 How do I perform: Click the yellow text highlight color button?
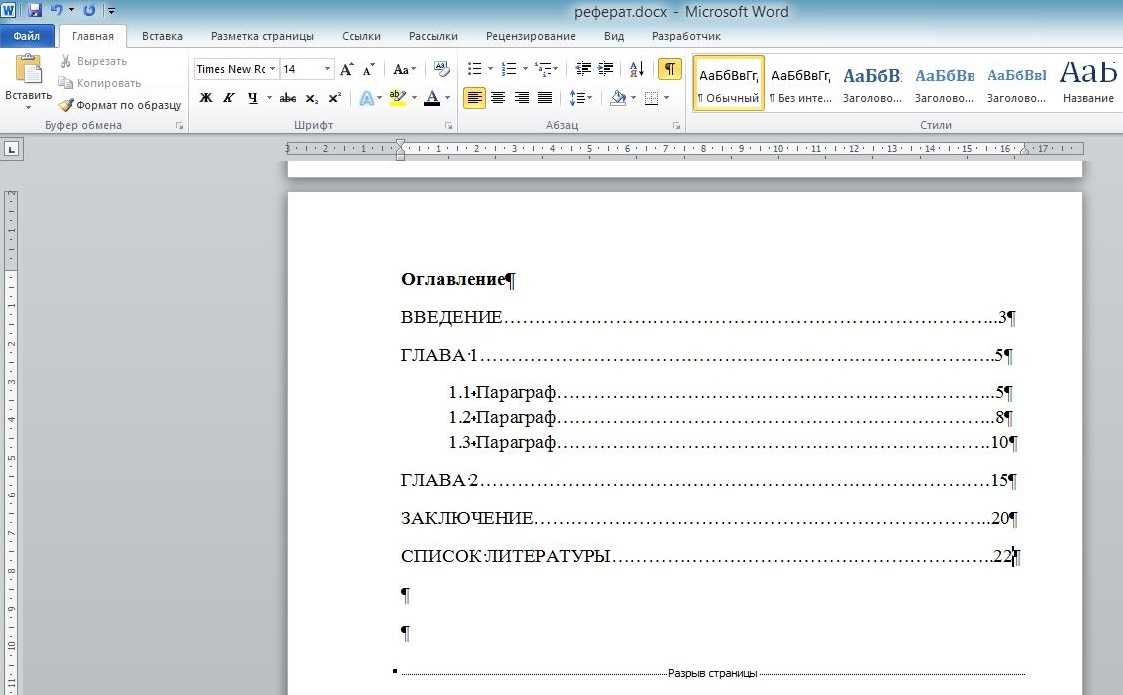(396, 98)
